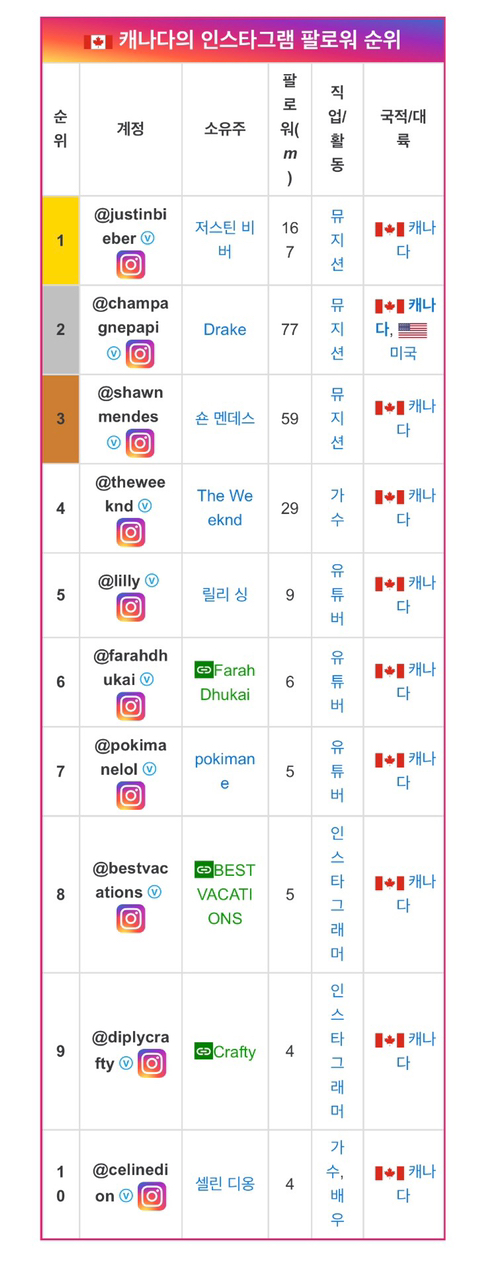Click the Instagram icon under @lilly

pyautogui.click(x=131, y=607)
